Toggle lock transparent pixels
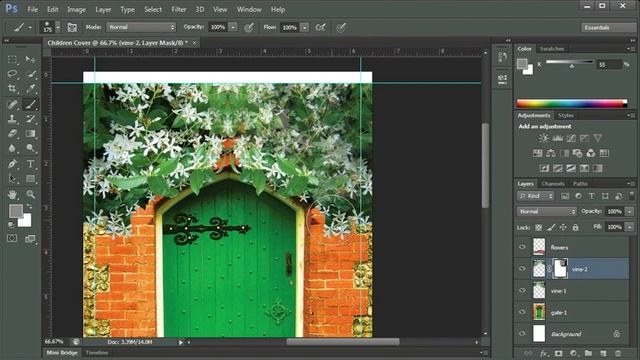 point(539,227)
